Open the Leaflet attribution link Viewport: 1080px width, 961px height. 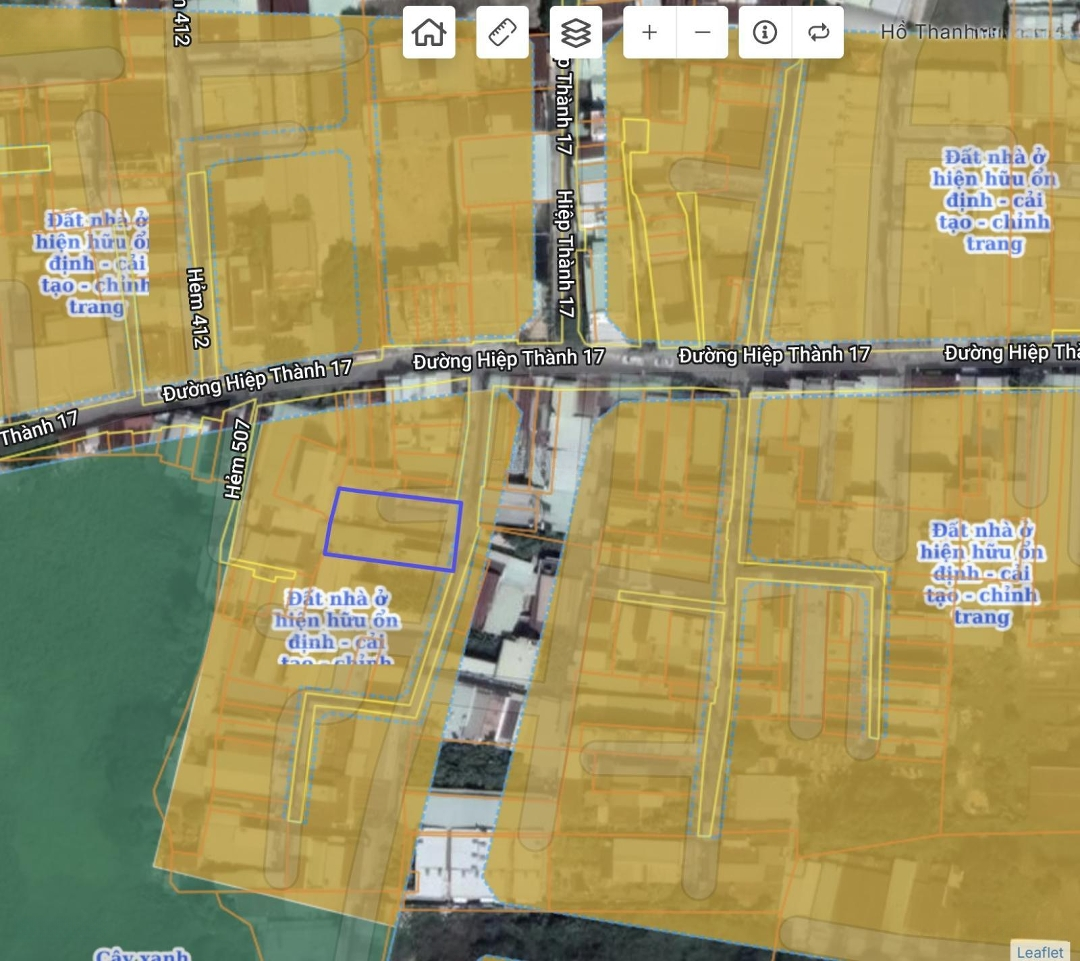tap(1040, 952)
